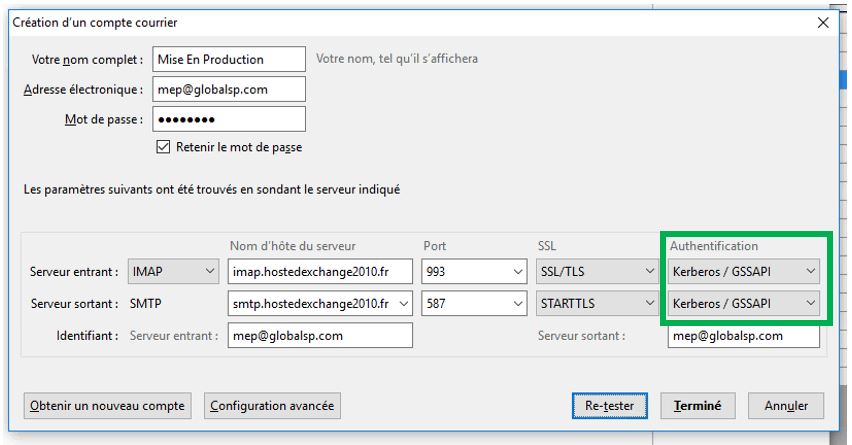Open the IMAP protocol dropdown
This screenshot has width=852, height=445.
click(174, 270)
